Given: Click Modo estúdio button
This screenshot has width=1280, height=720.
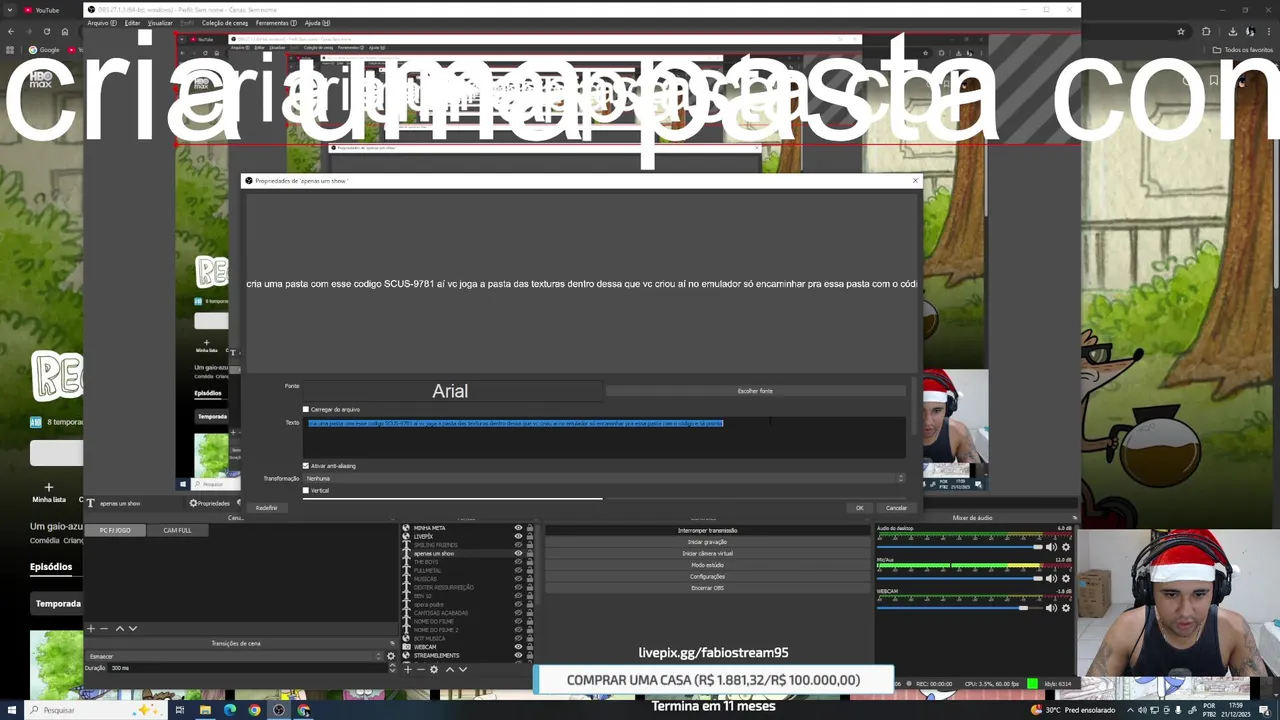Looking at the screenshot, I should (707, 565).
